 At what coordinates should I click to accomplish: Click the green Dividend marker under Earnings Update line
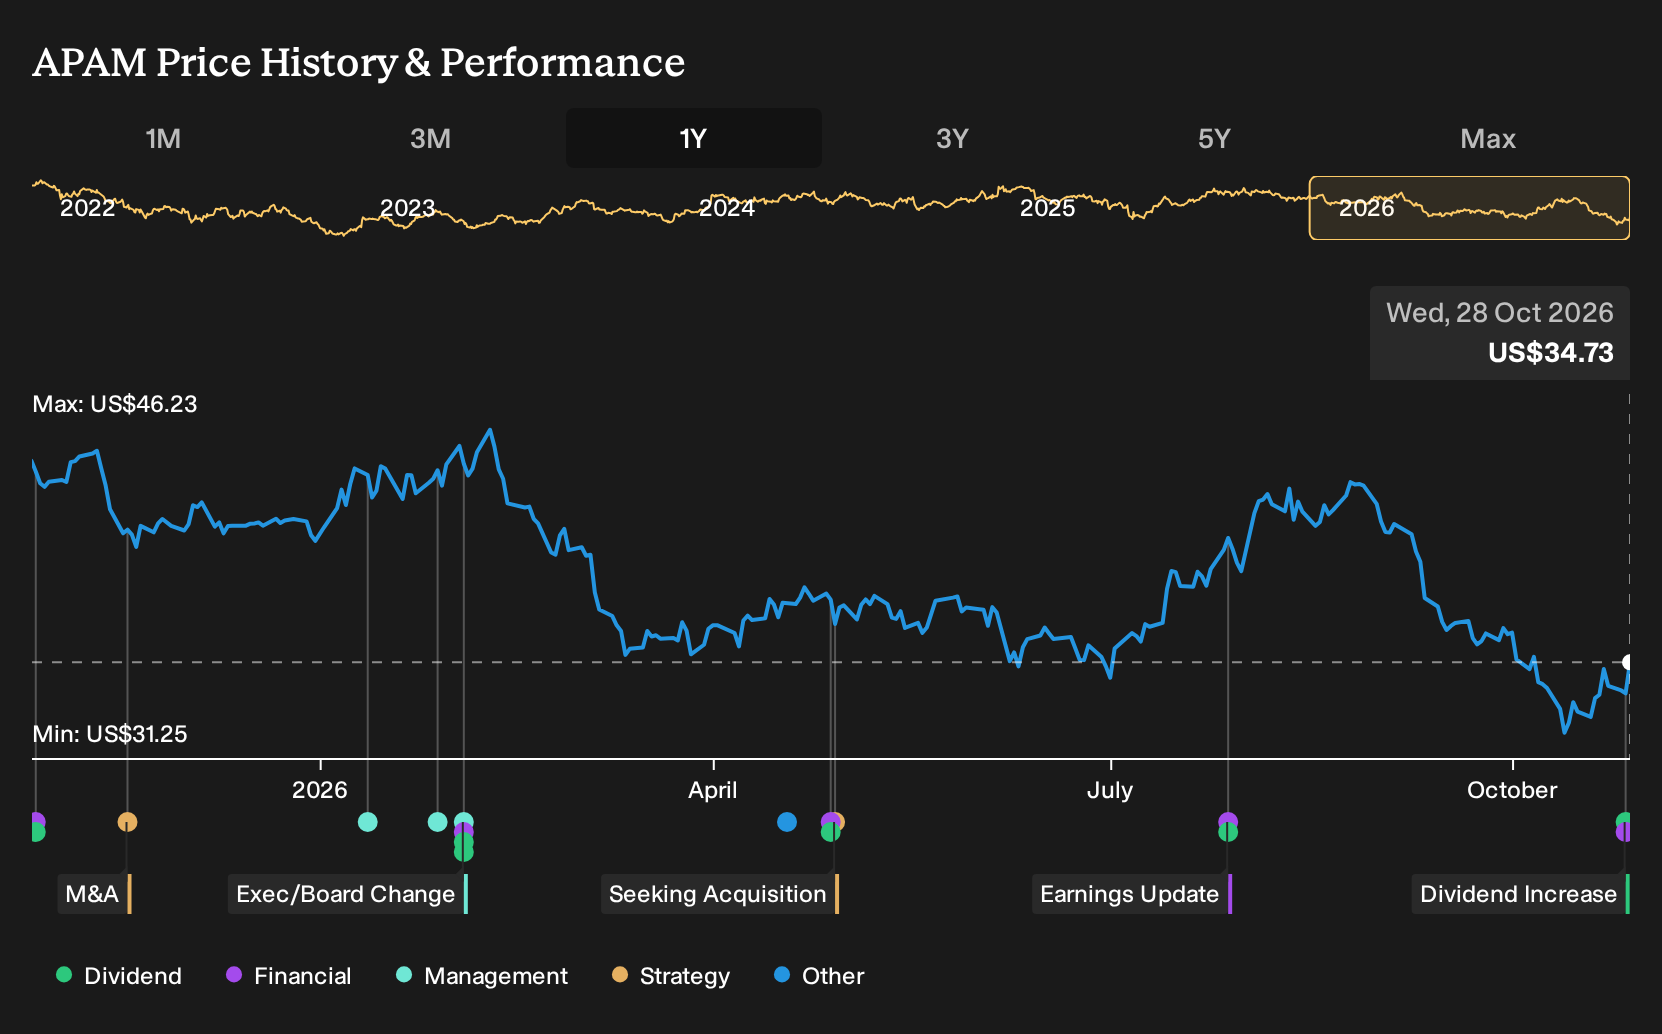coord(1228,833)
